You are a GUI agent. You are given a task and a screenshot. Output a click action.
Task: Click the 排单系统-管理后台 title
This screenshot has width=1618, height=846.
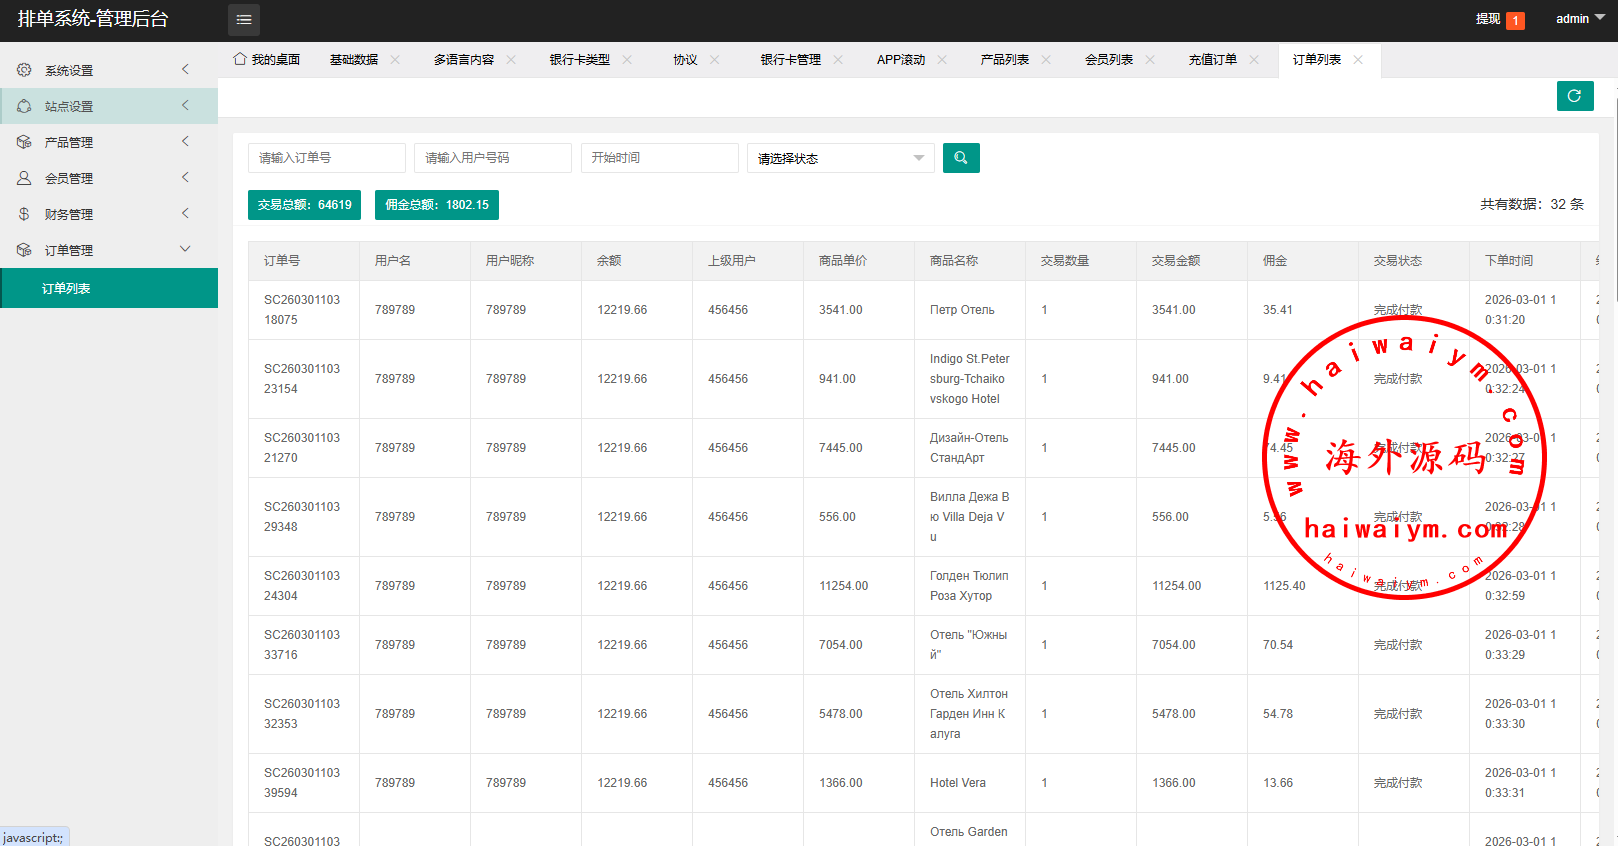[x=93, y=19]
